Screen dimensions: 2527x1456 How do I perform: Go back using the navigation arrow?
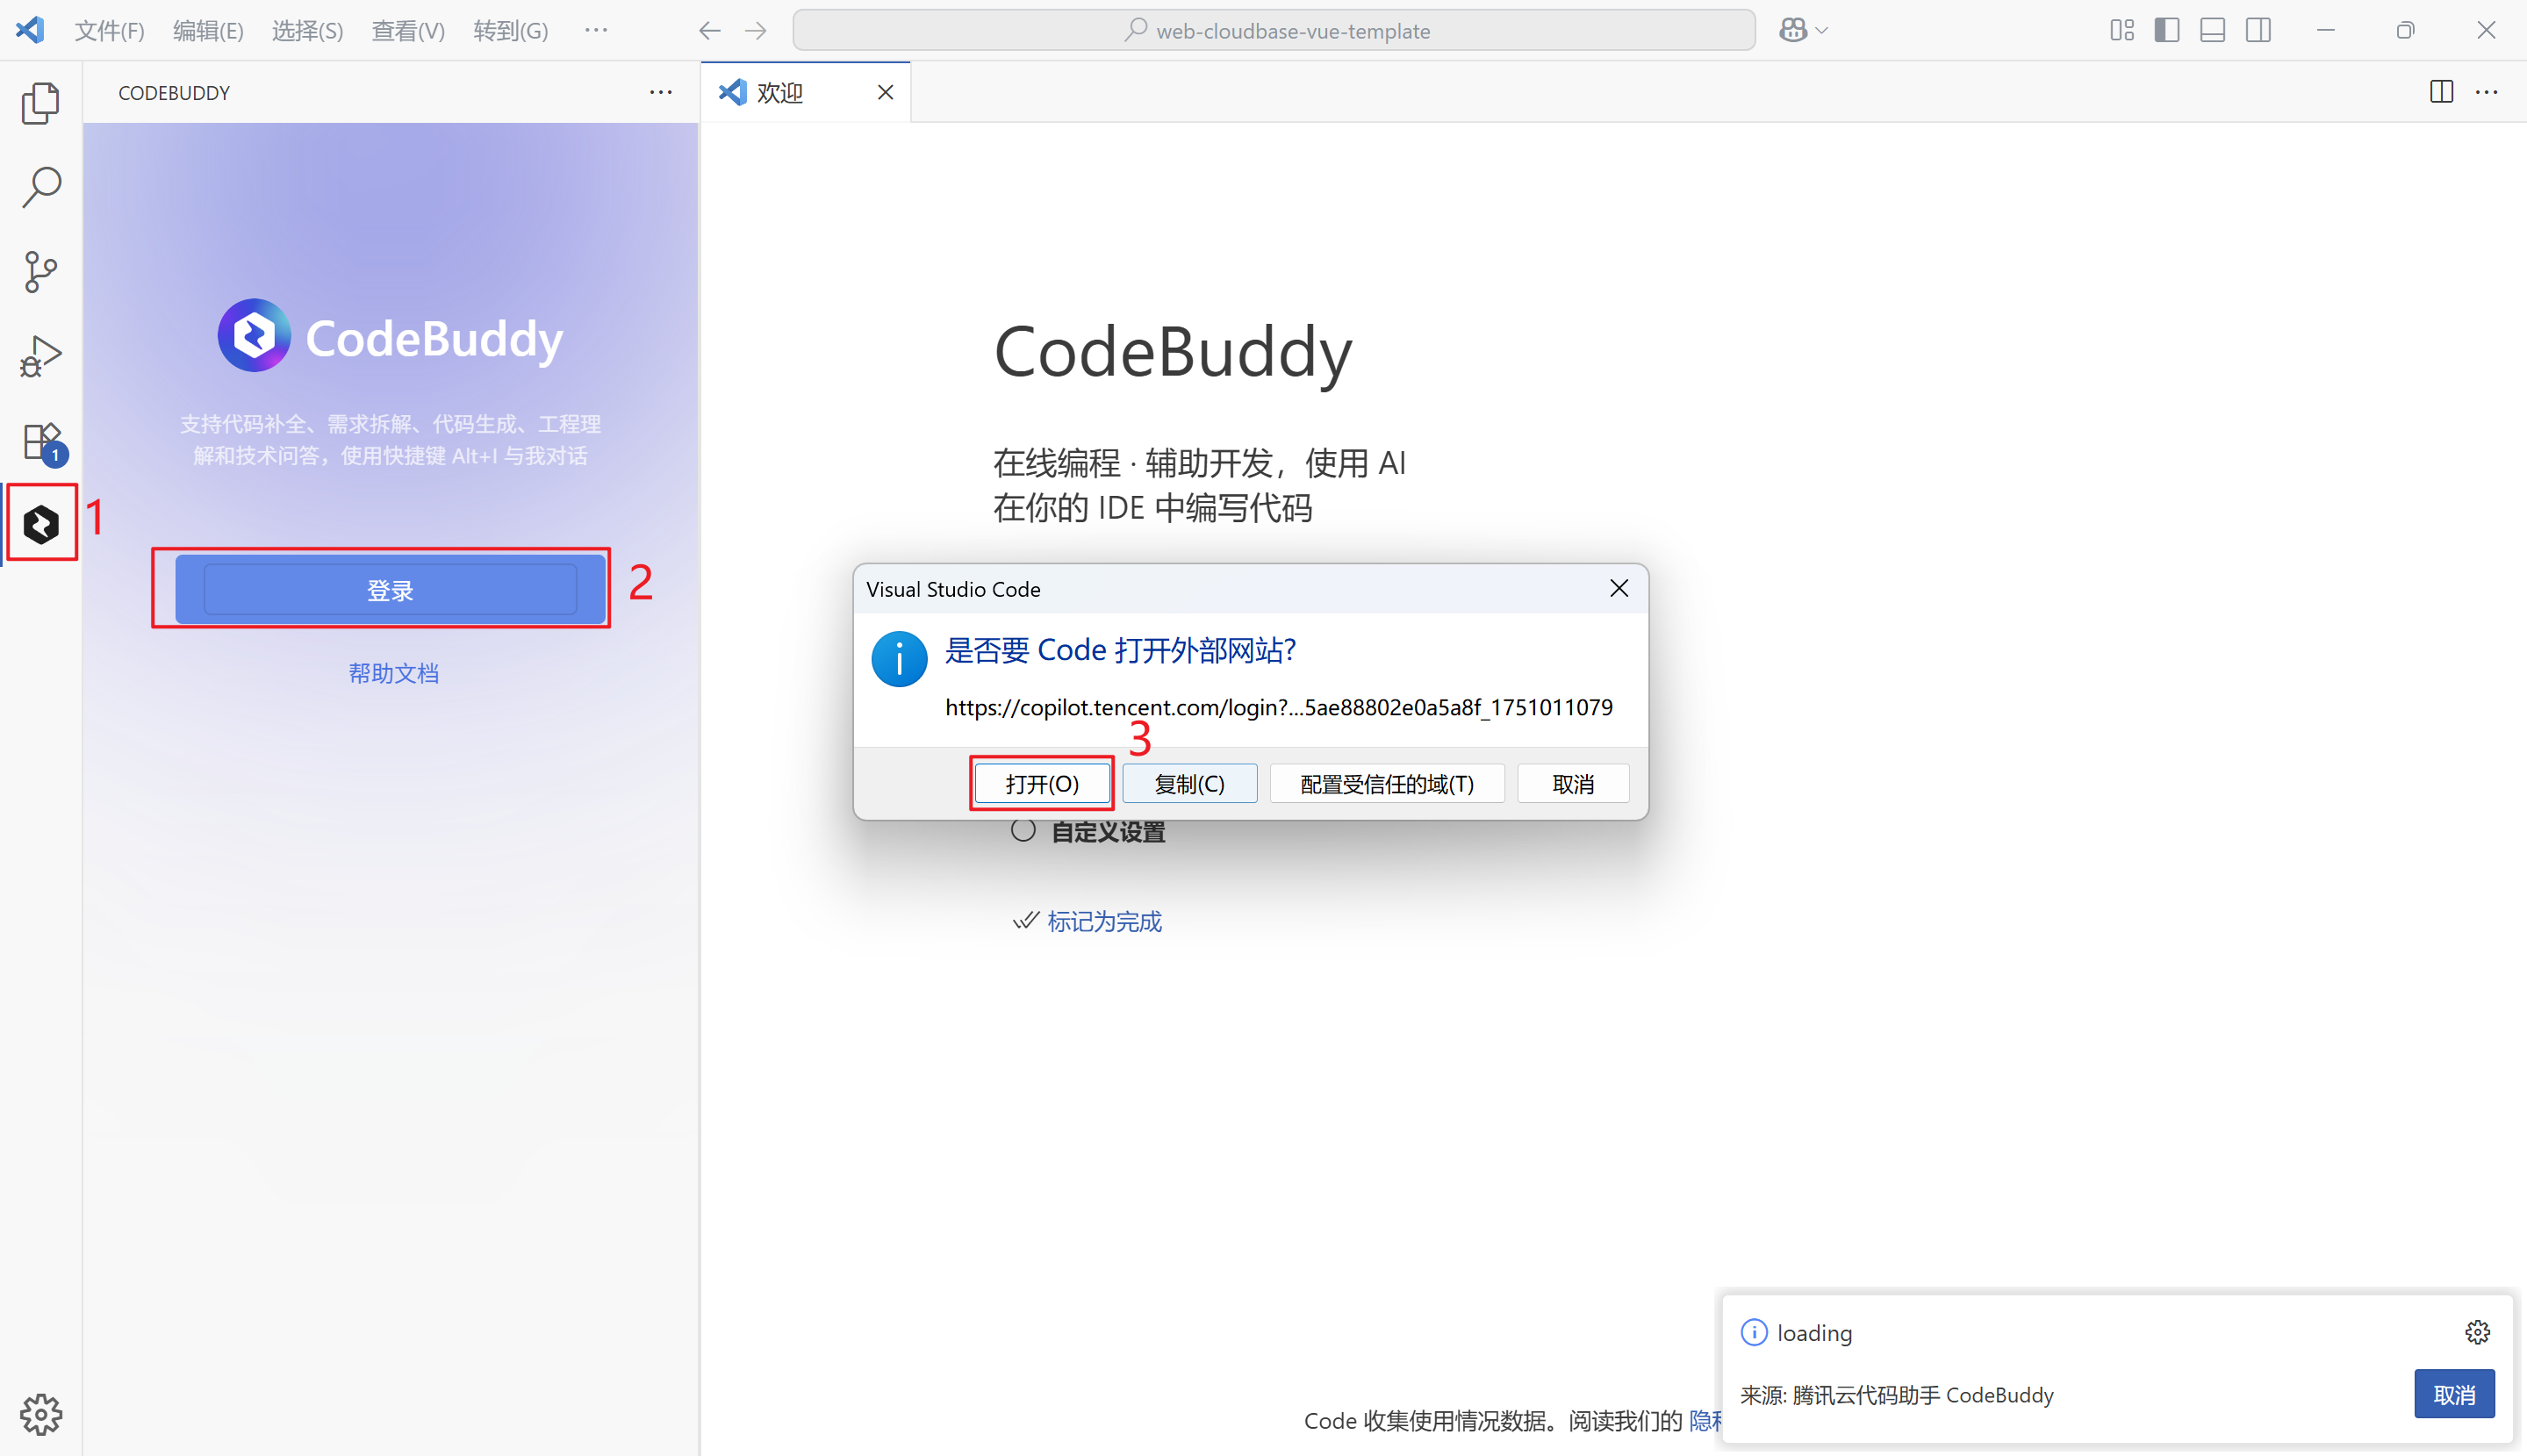point(709,31)
